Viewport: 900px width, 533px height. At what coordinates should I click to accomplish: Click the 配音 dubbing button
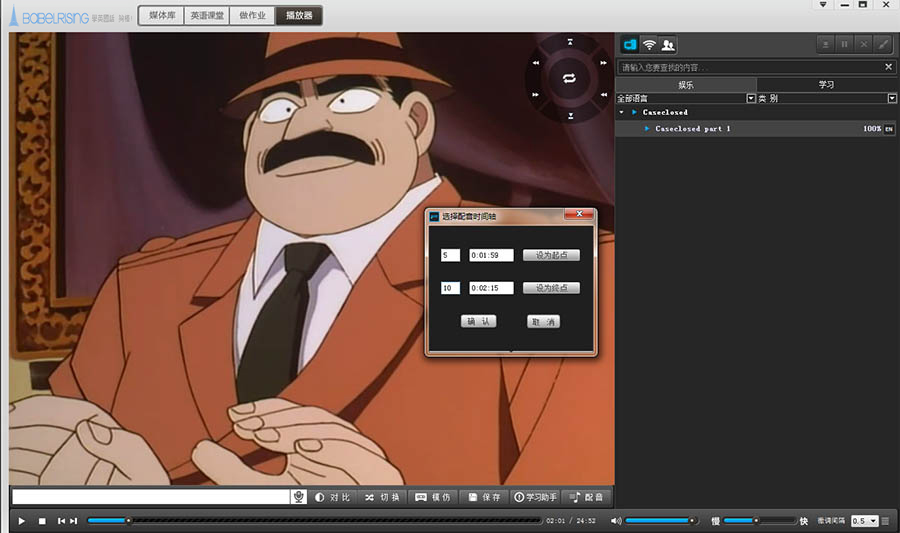click(x=587, y=497)
